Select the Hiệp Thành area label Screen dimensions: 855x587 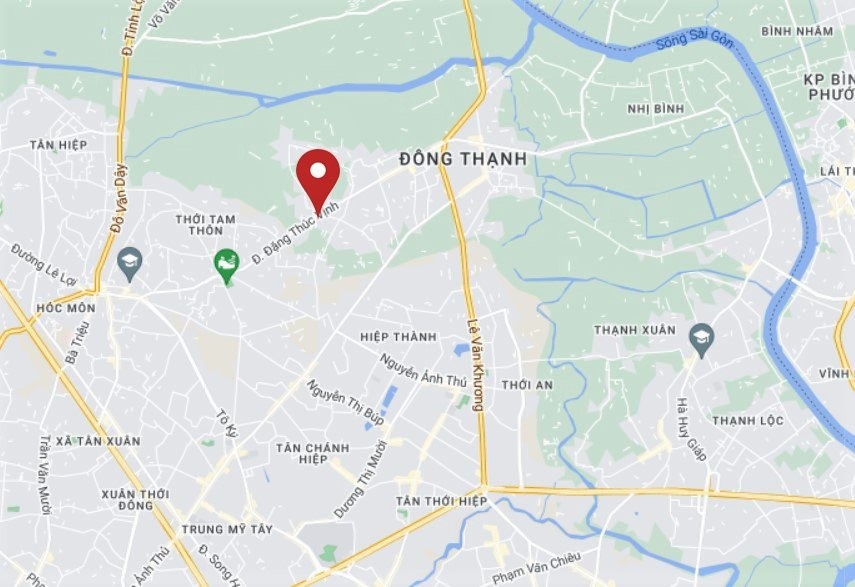398,337
